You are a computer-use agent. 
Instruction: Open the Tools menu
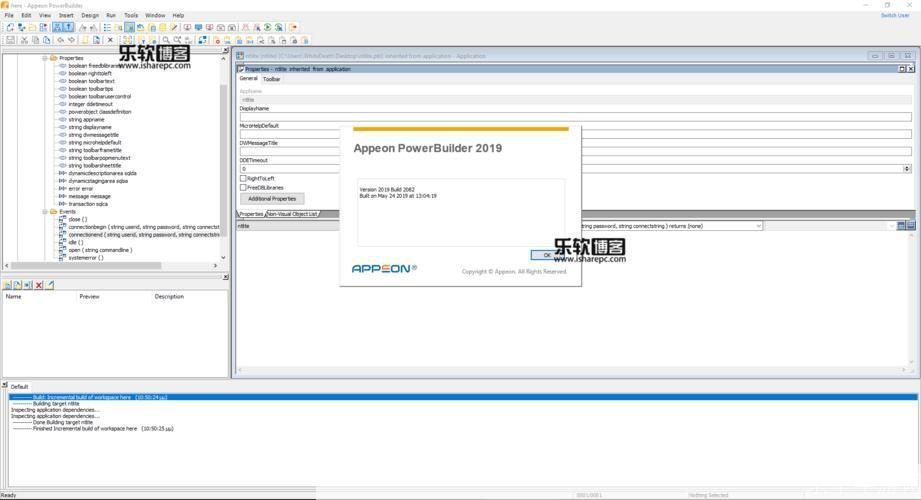(131, 15)
